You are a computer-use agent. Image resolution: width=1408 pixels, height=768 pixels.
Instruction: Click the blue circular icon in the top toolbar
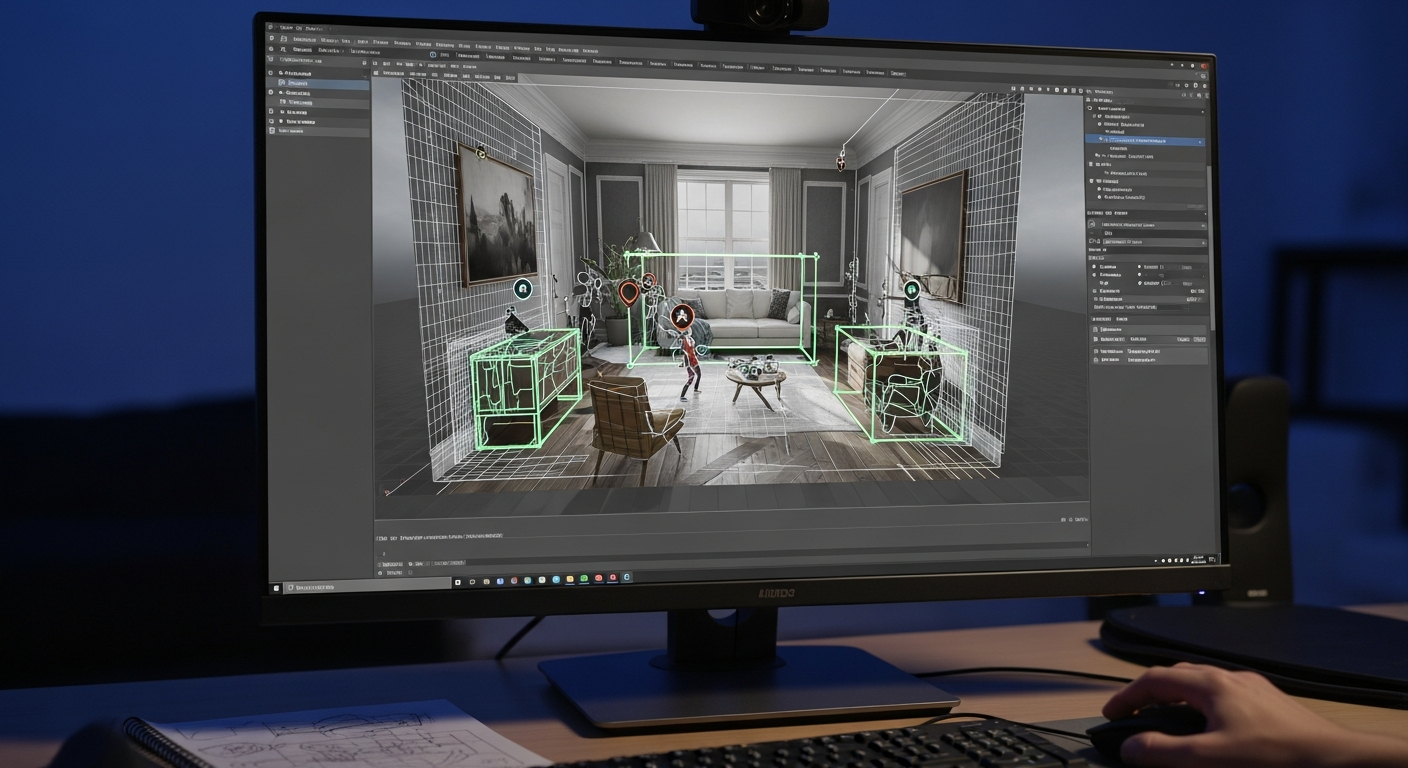432,54
